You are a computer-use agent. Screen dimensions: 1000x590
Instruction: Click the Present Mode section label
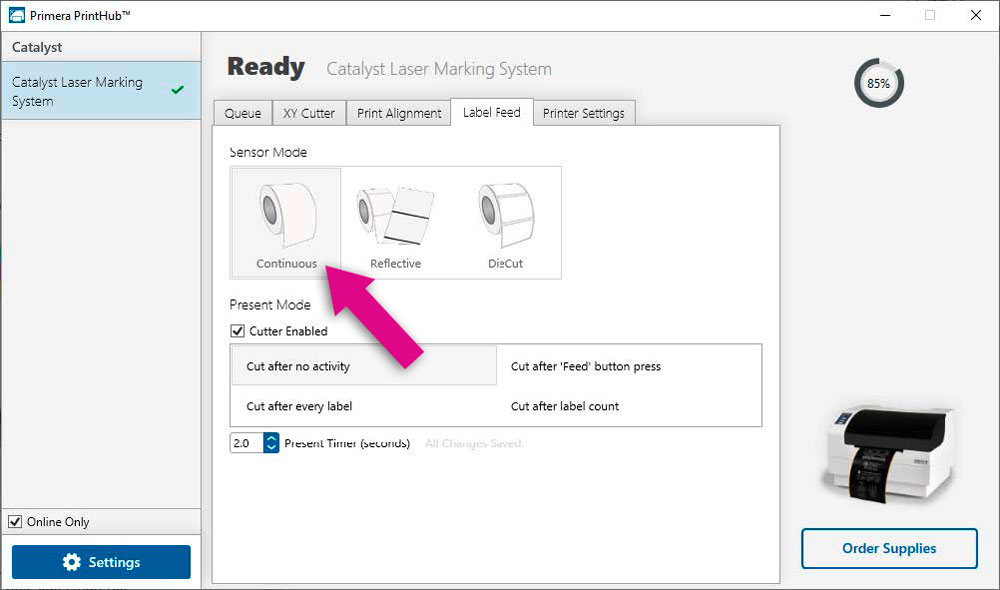pyautogui.click(x=270, y=305)
